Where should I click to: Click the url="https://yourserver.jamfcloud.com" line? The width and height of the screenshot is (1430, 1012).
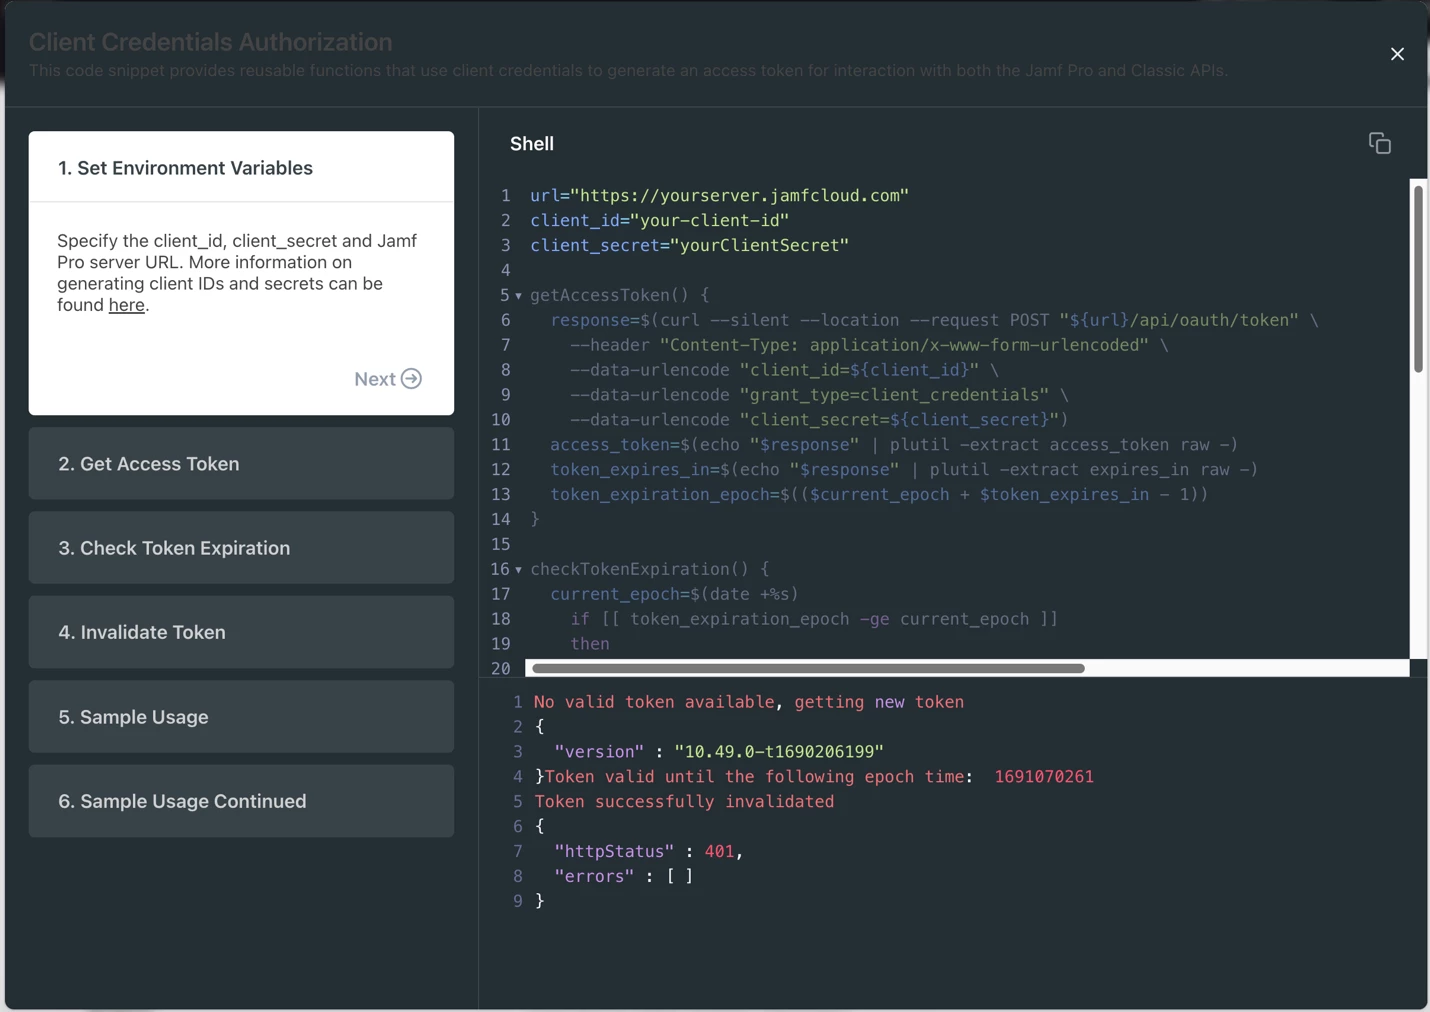coord(719,195)
